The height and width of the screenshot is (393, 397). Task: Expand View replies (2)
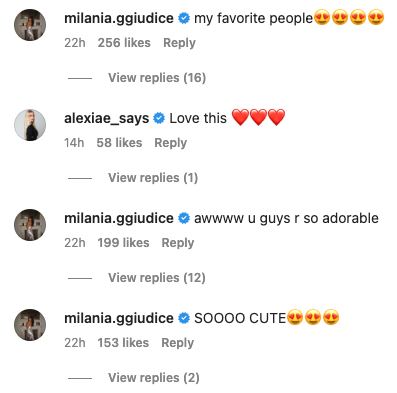154,378
